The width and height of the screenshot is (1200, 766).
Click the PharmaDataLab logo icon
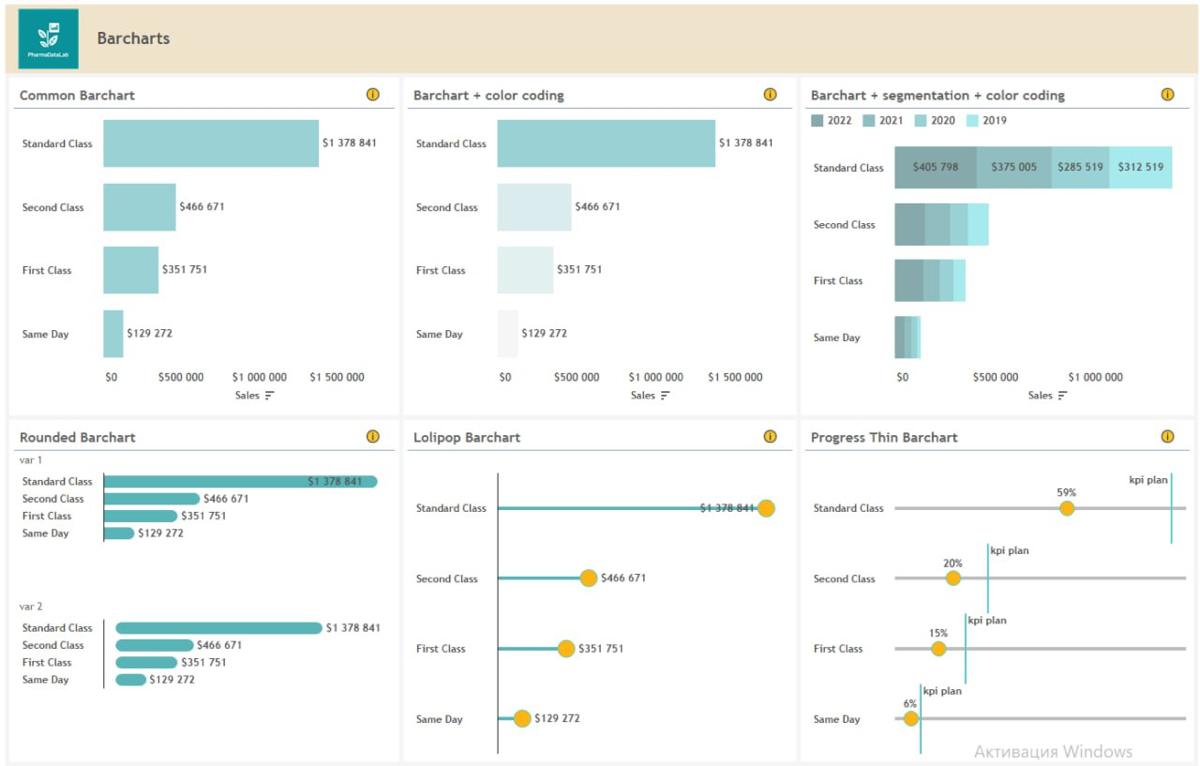click(48, 38)
